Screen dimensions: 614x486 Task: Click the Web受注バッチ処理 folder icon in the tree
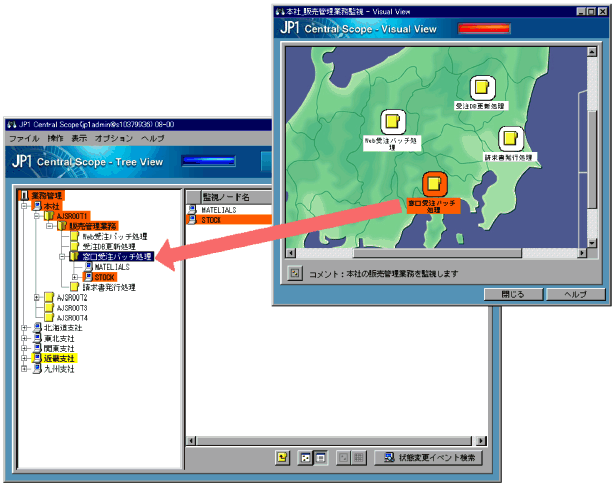pos(74,236)
